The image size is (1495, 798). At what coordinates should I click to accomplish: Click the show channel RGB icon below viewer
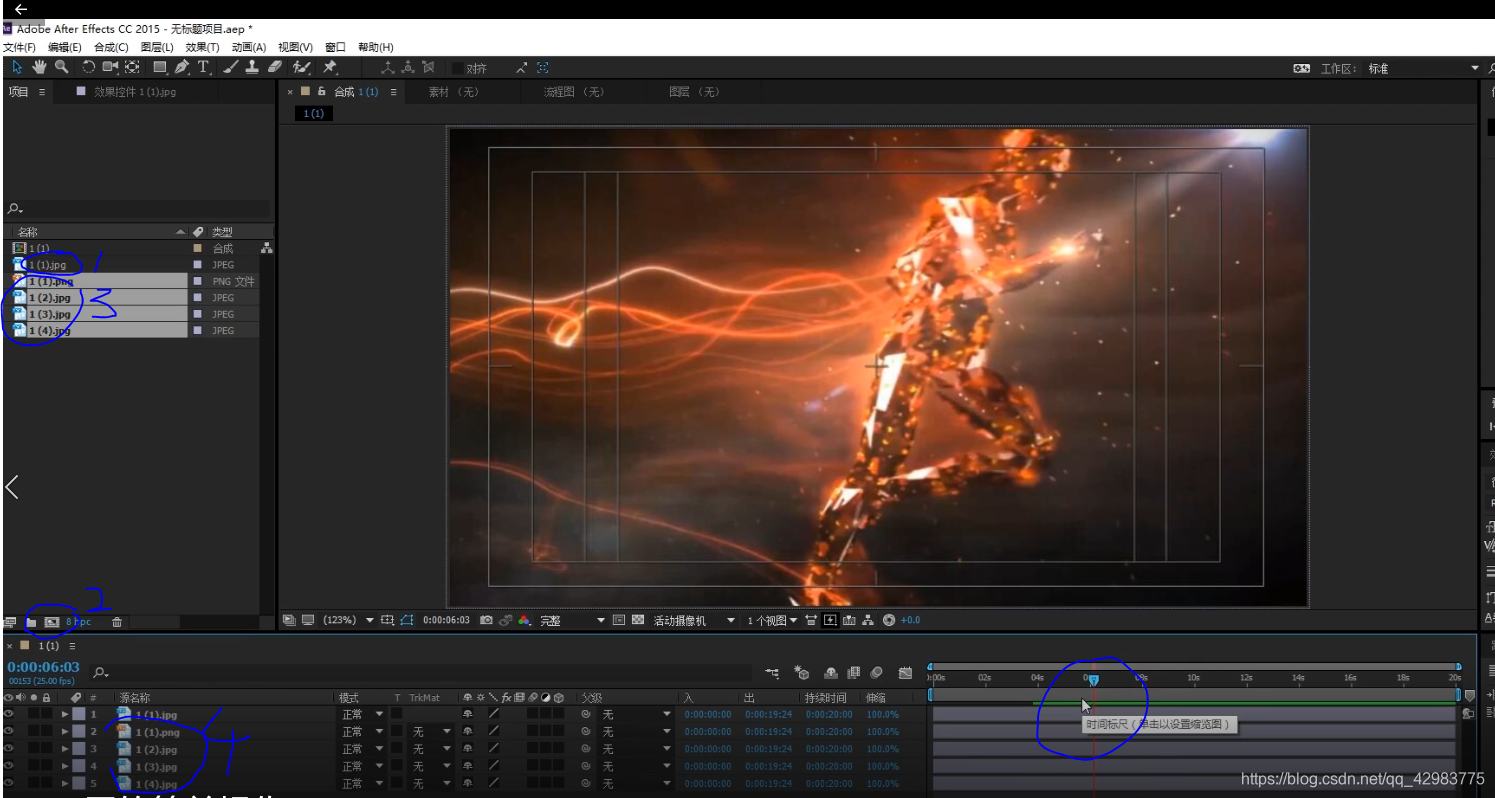[524, 620]
